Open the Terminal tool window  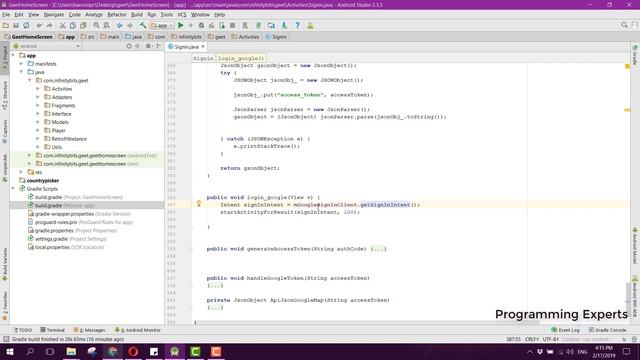[x=53, y=330]
